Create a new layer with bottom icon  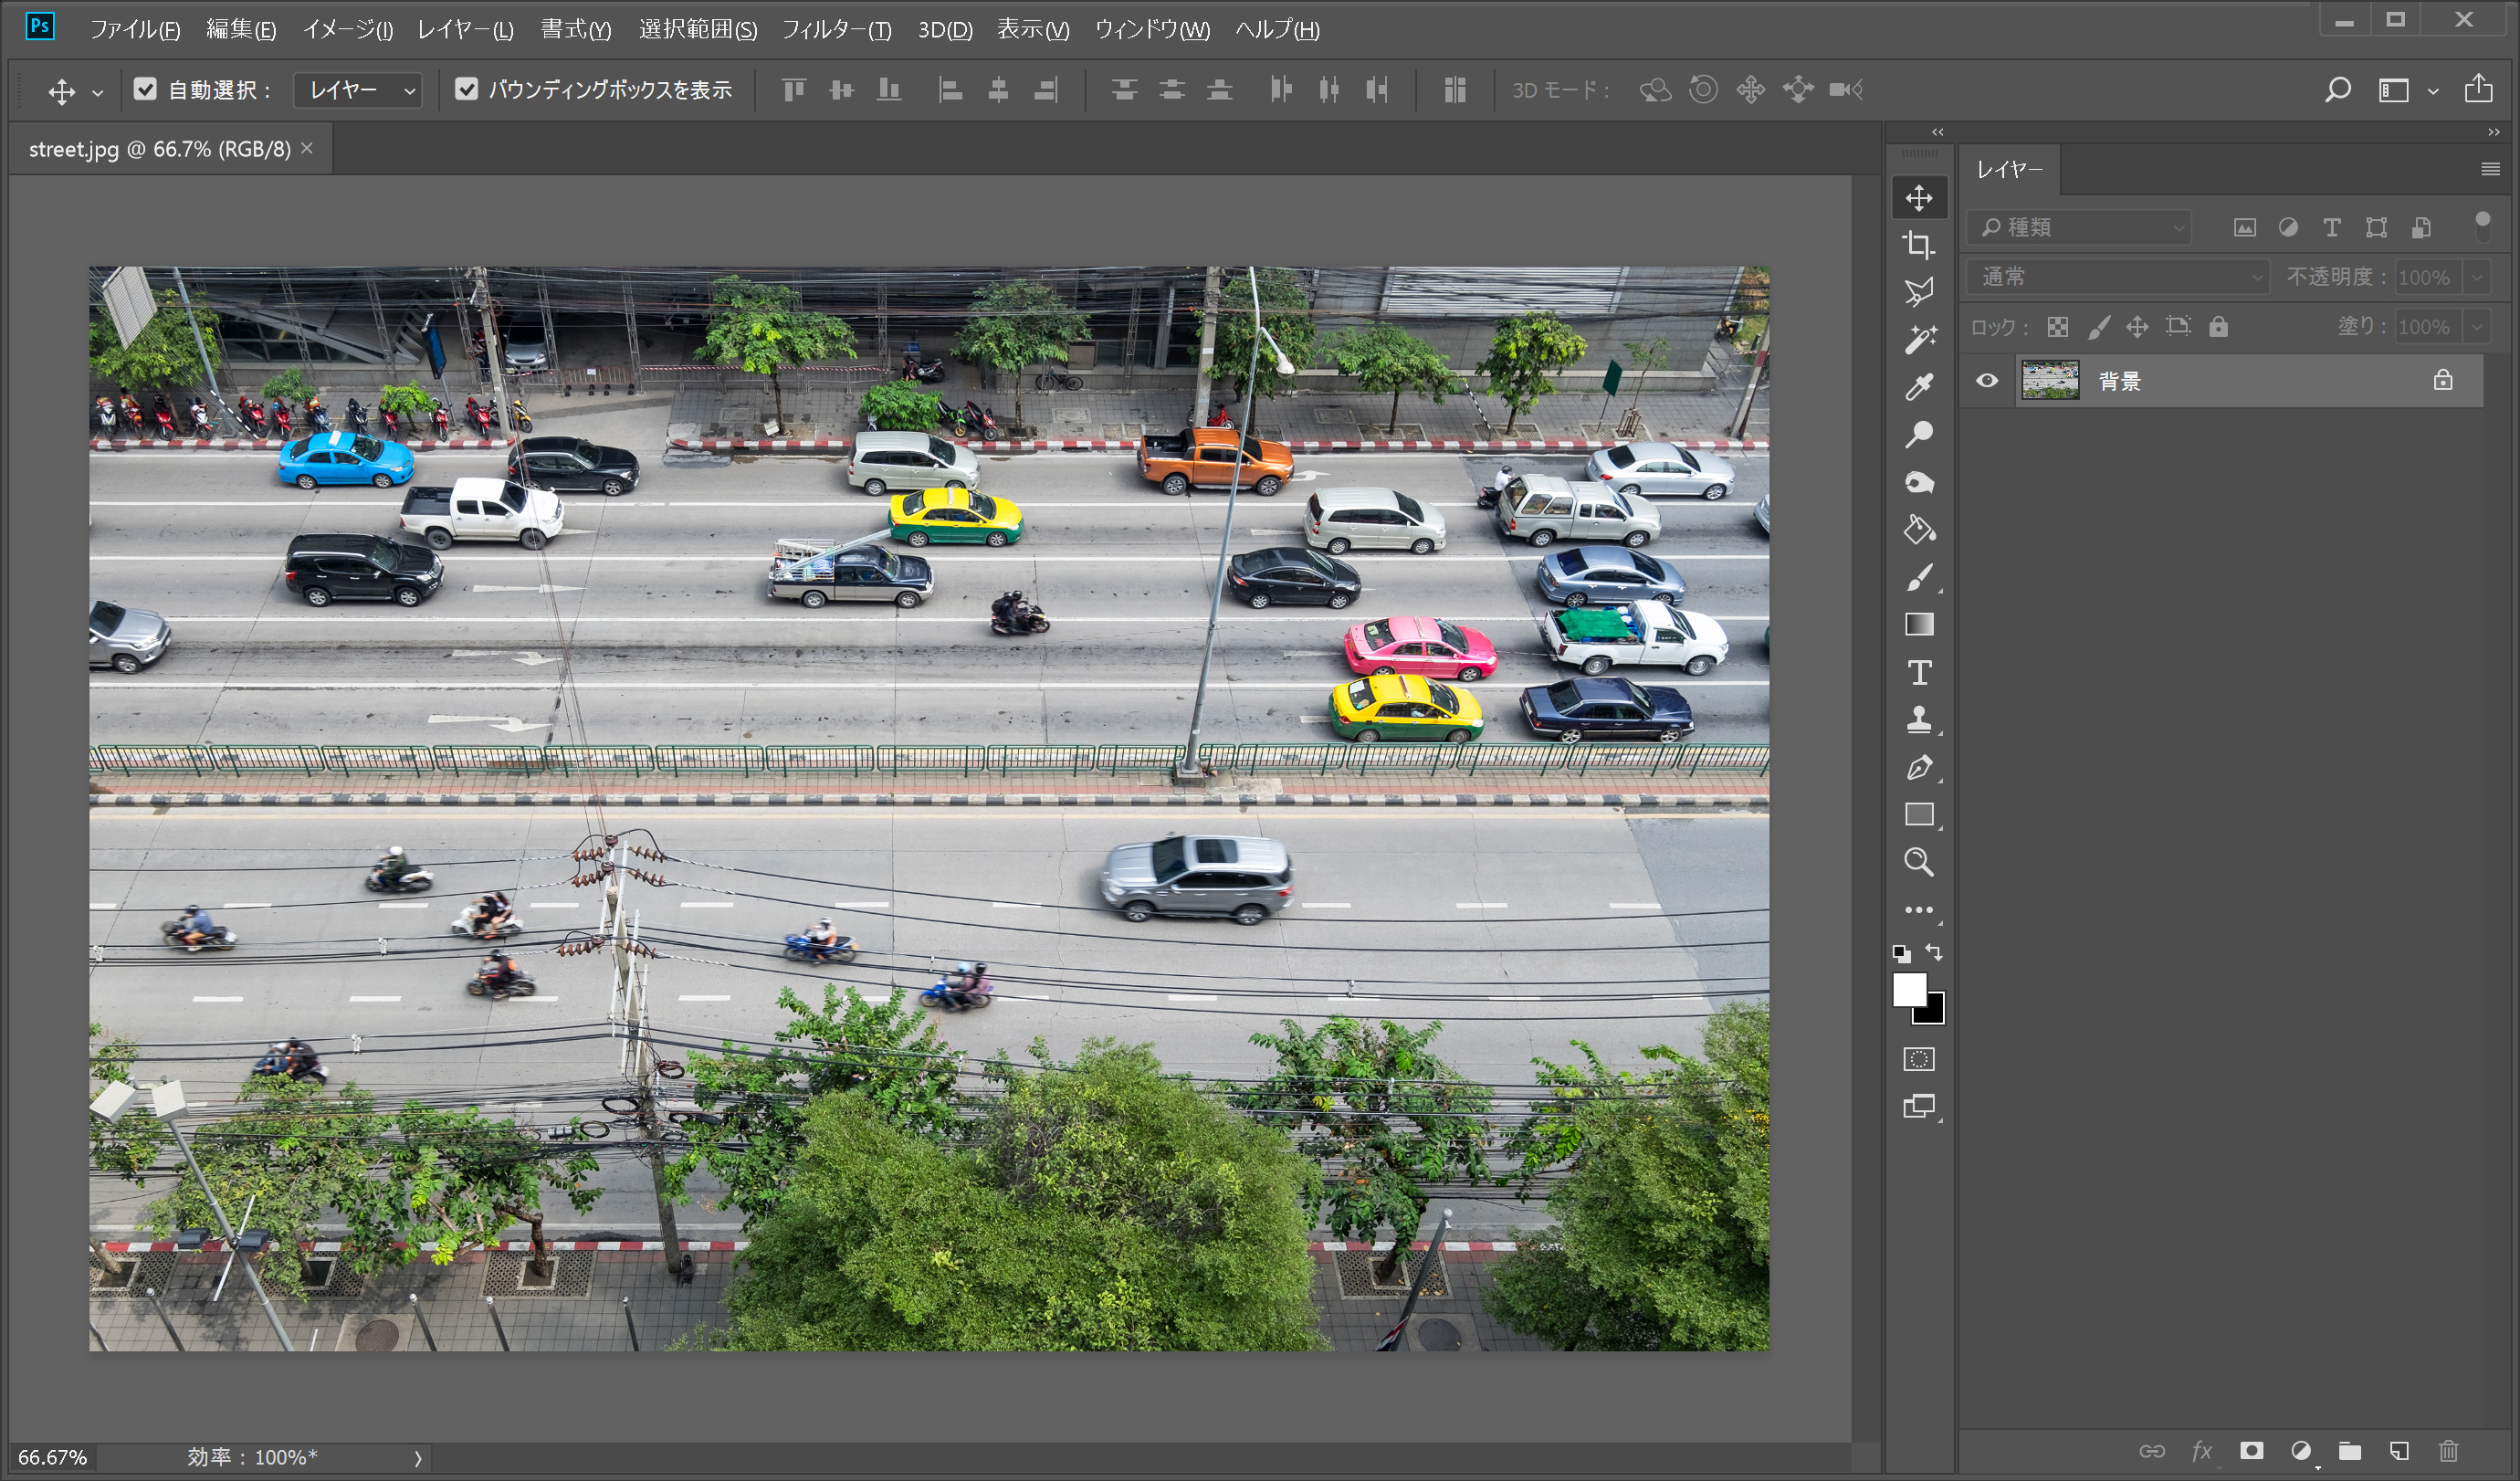pos(2399,1451)
